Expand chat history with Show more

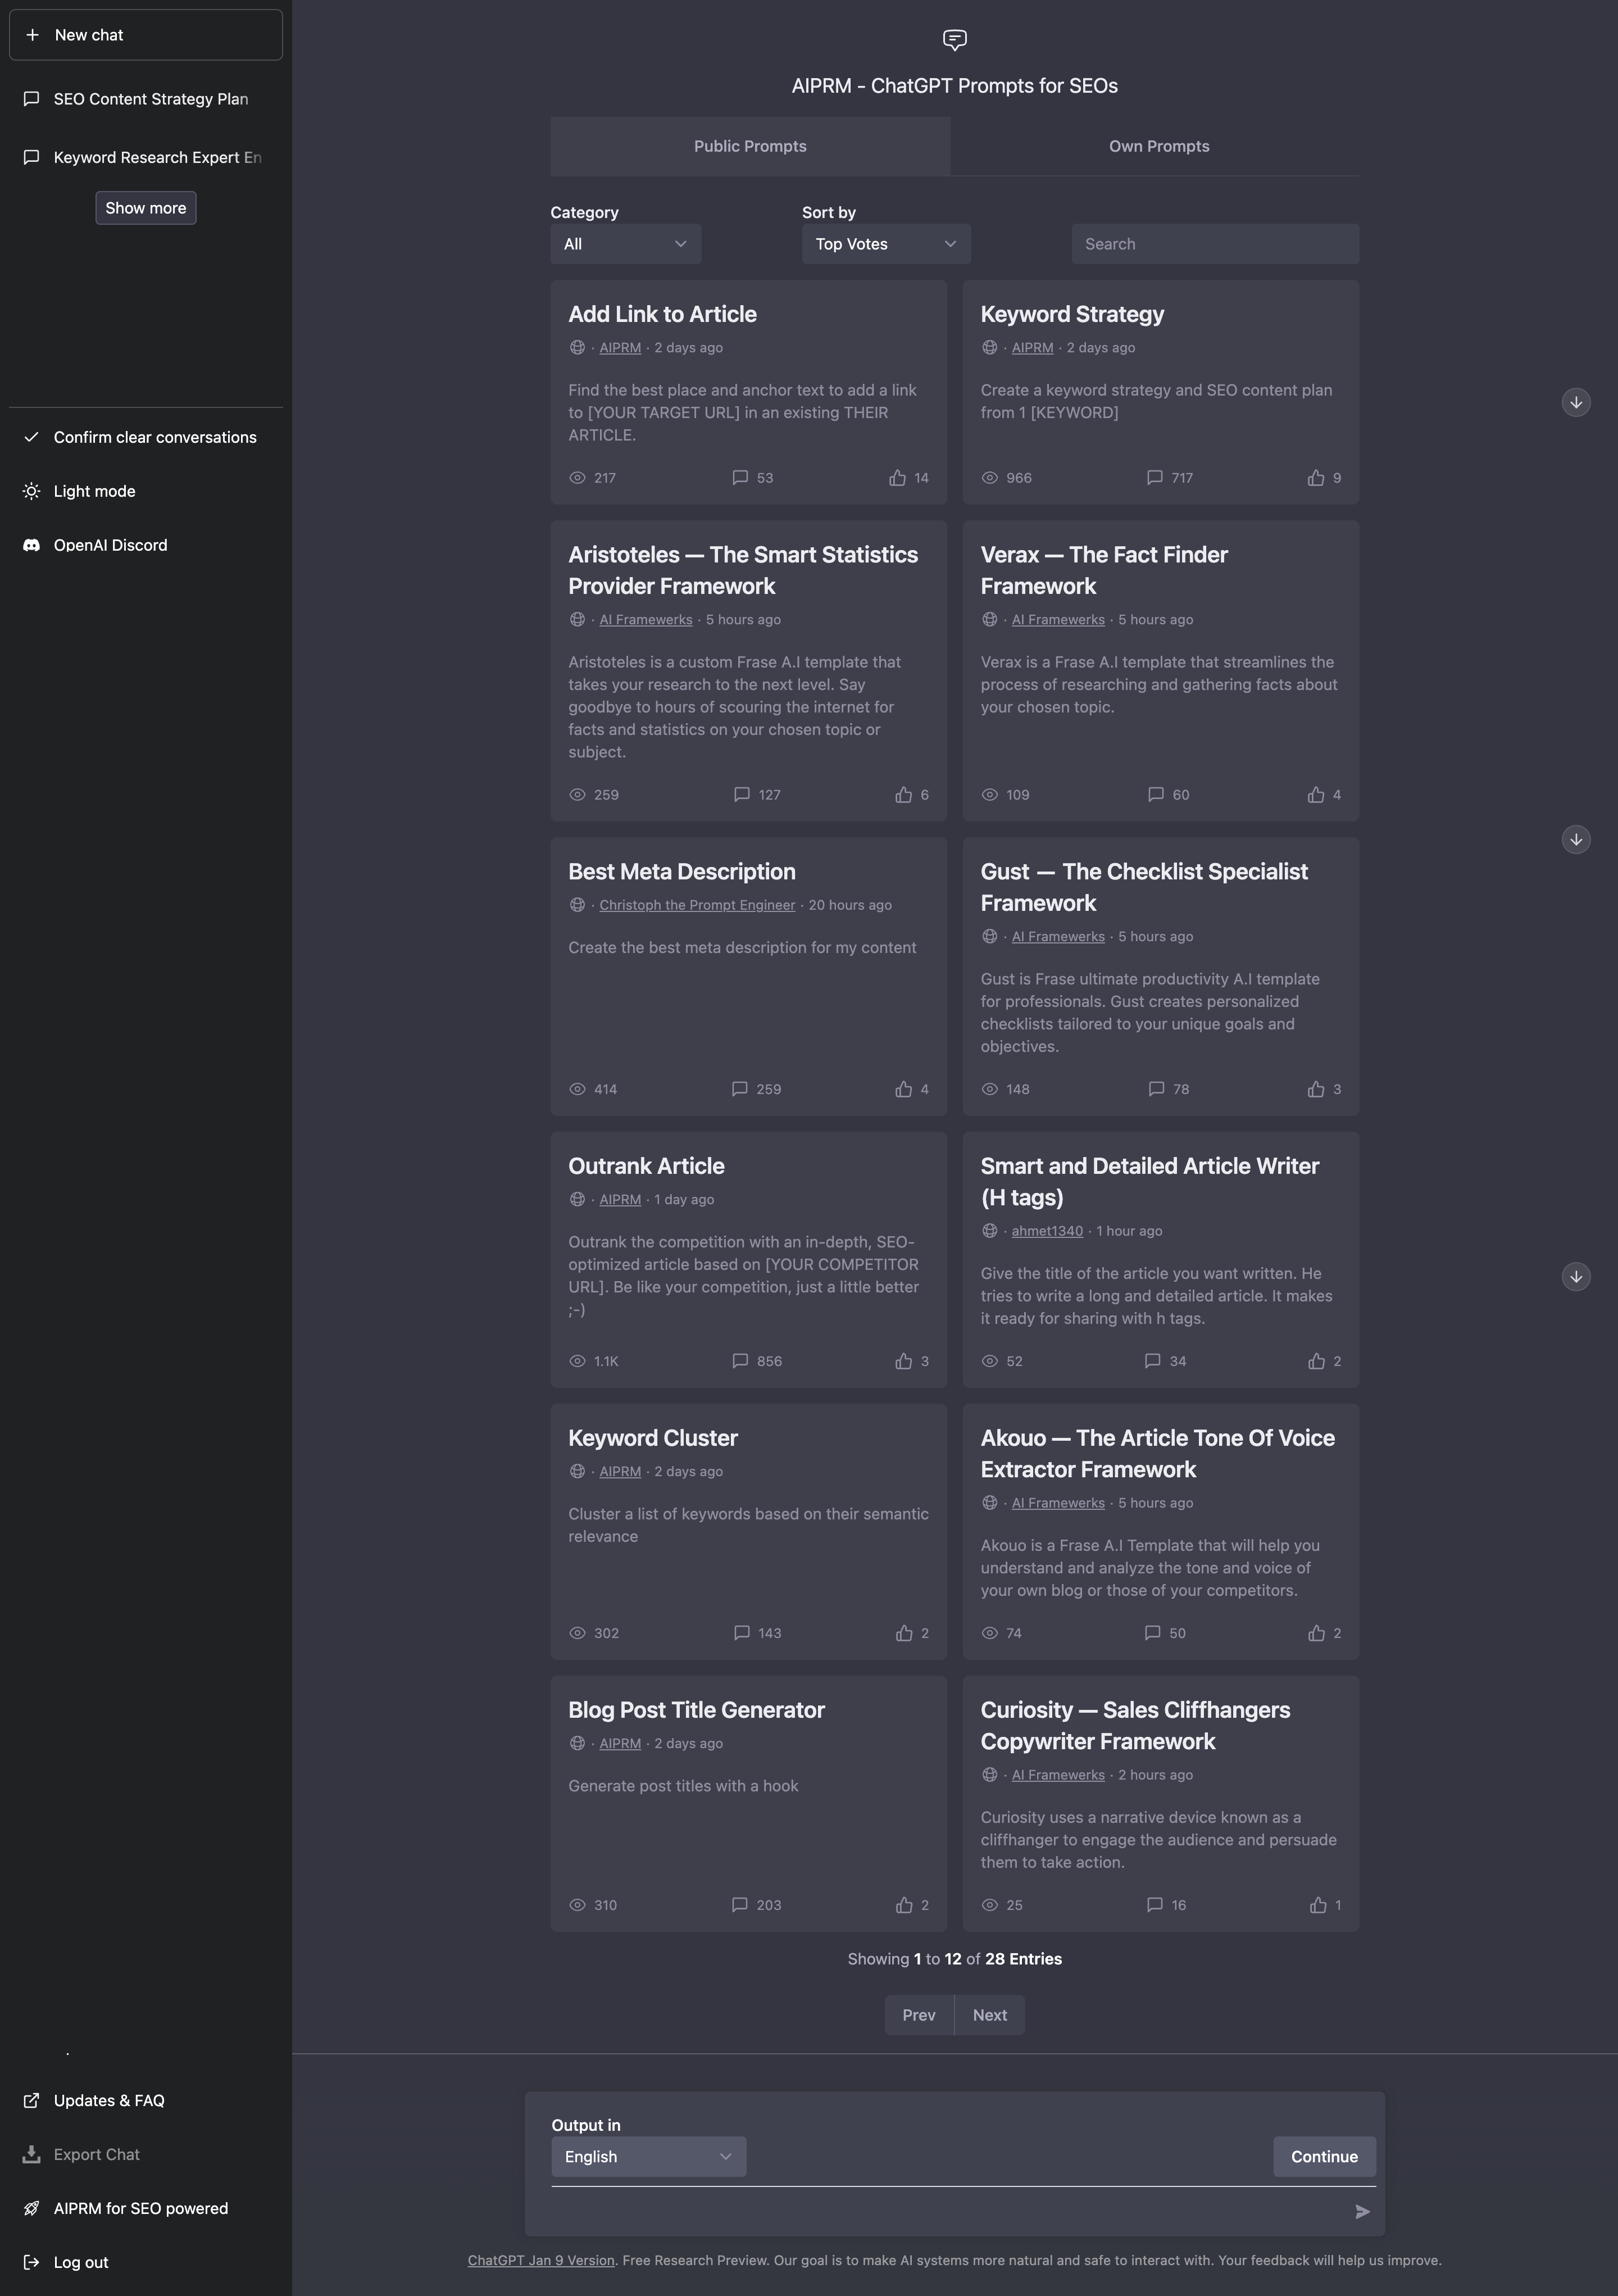click(146, 208)
